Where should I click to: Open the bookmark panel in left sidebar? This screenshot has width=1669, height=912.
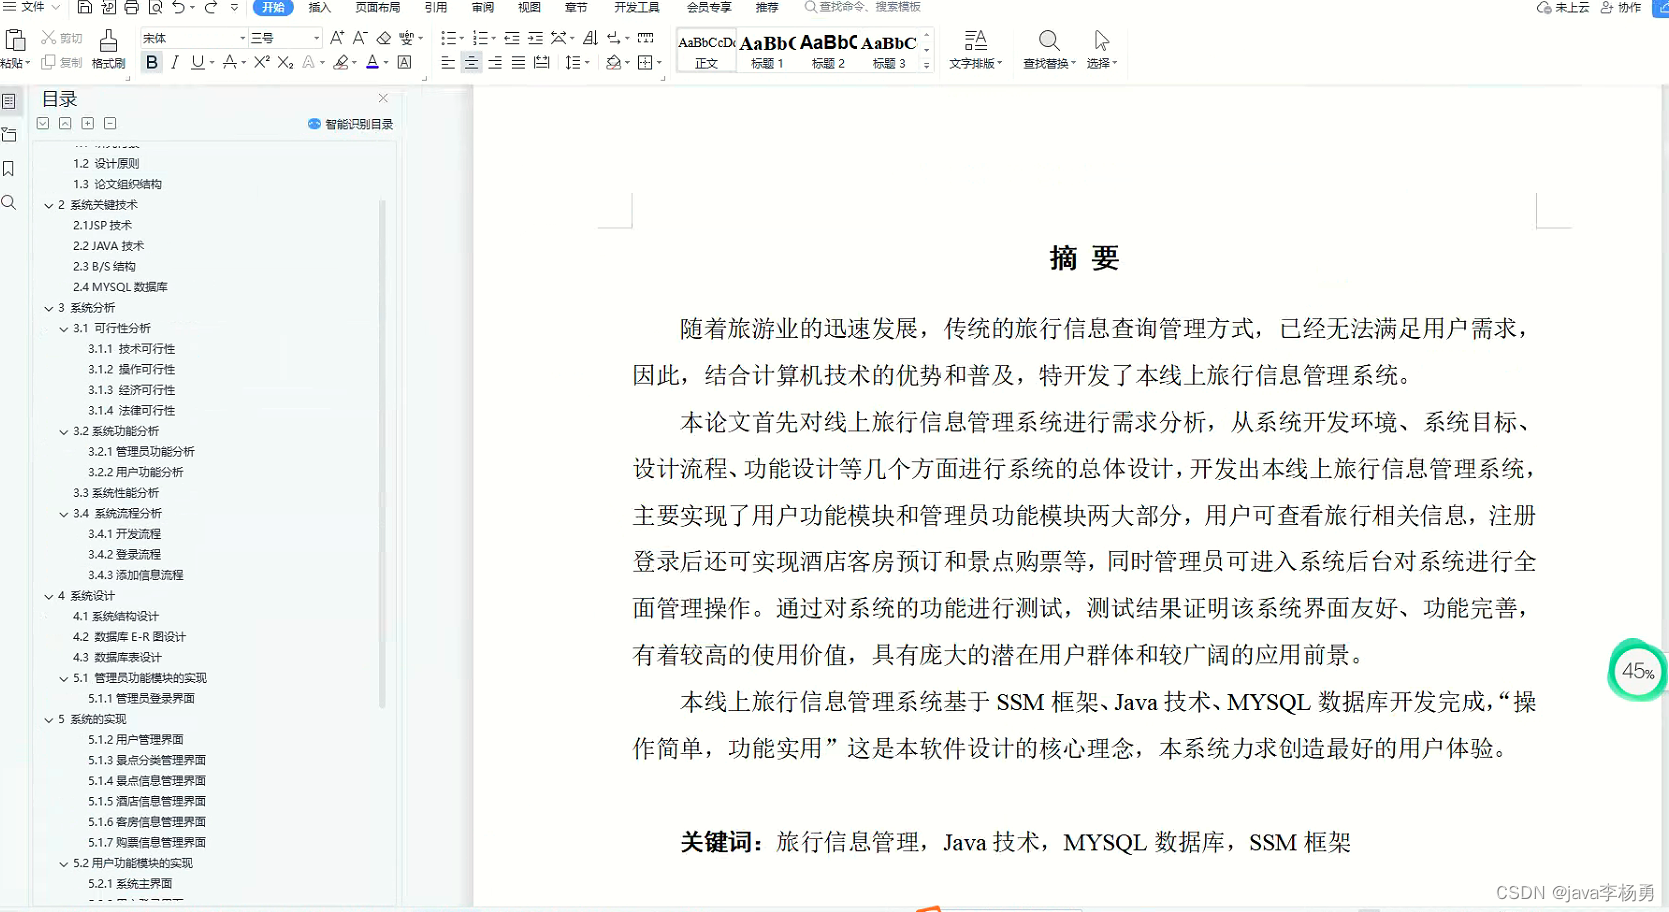pos(9,169)
